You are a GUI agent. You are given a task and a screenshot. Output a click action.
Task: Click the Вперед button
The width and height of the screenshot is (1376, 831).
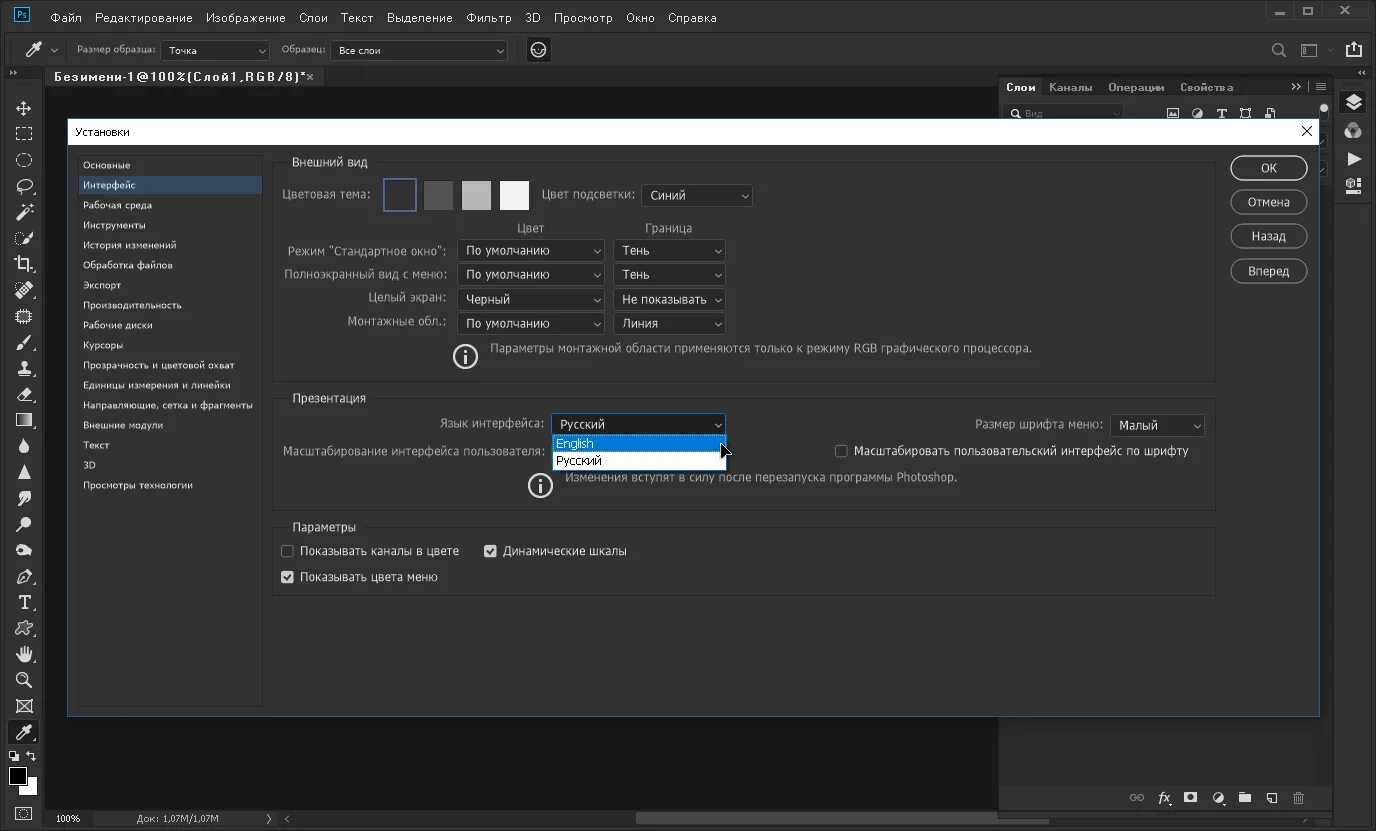pos(1269,271)
